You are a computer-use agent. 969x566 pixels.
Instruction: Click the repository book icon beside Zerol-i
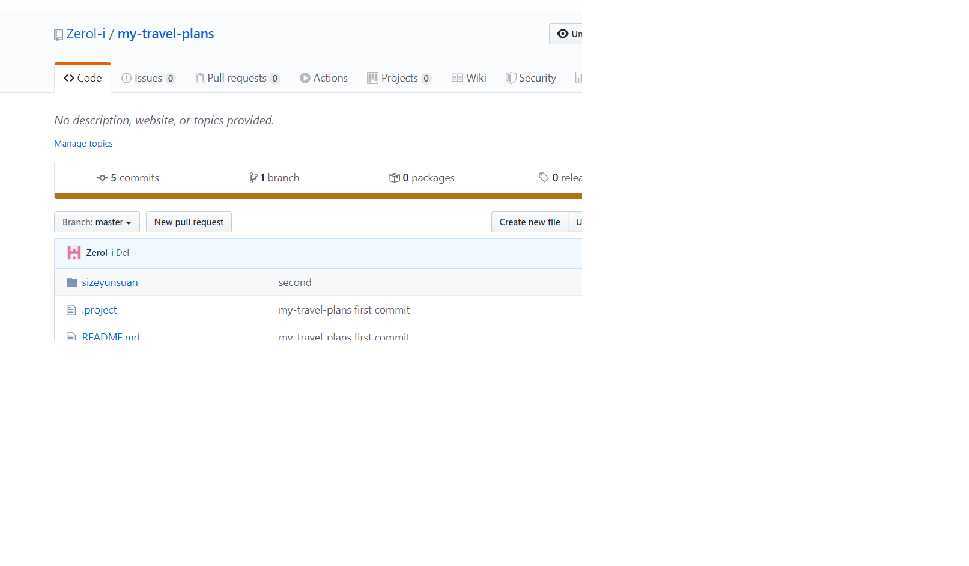58,35
